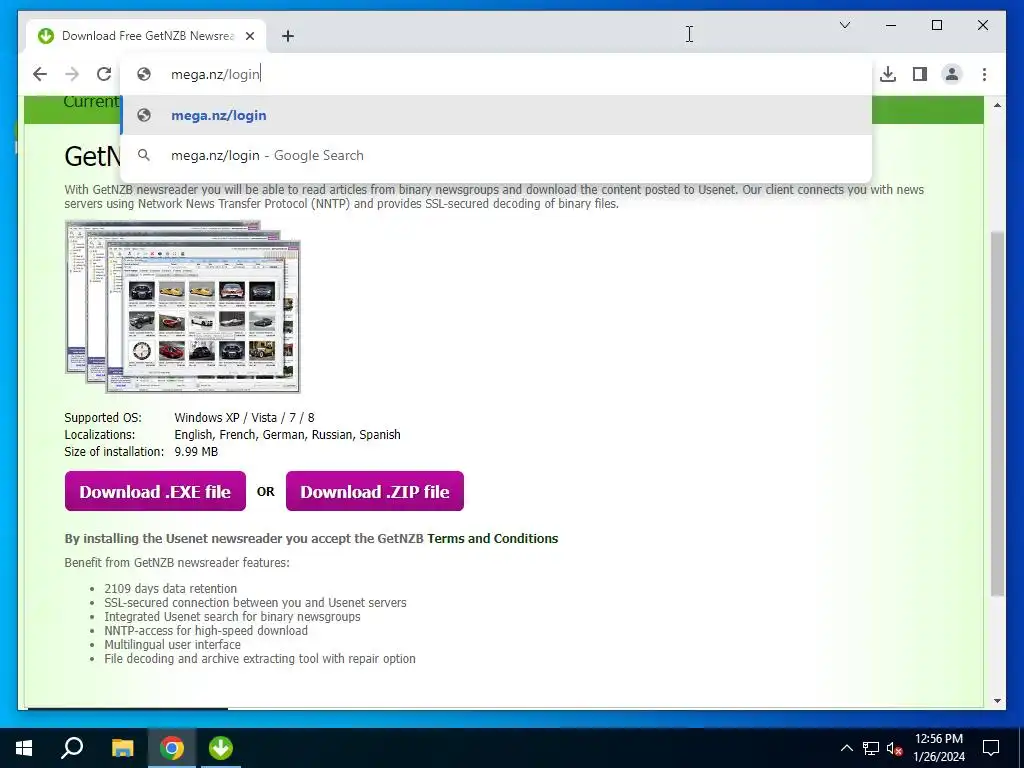Click the green download arrow taskbar icon
Viewport: 1024px width, 768px height.
221,748
